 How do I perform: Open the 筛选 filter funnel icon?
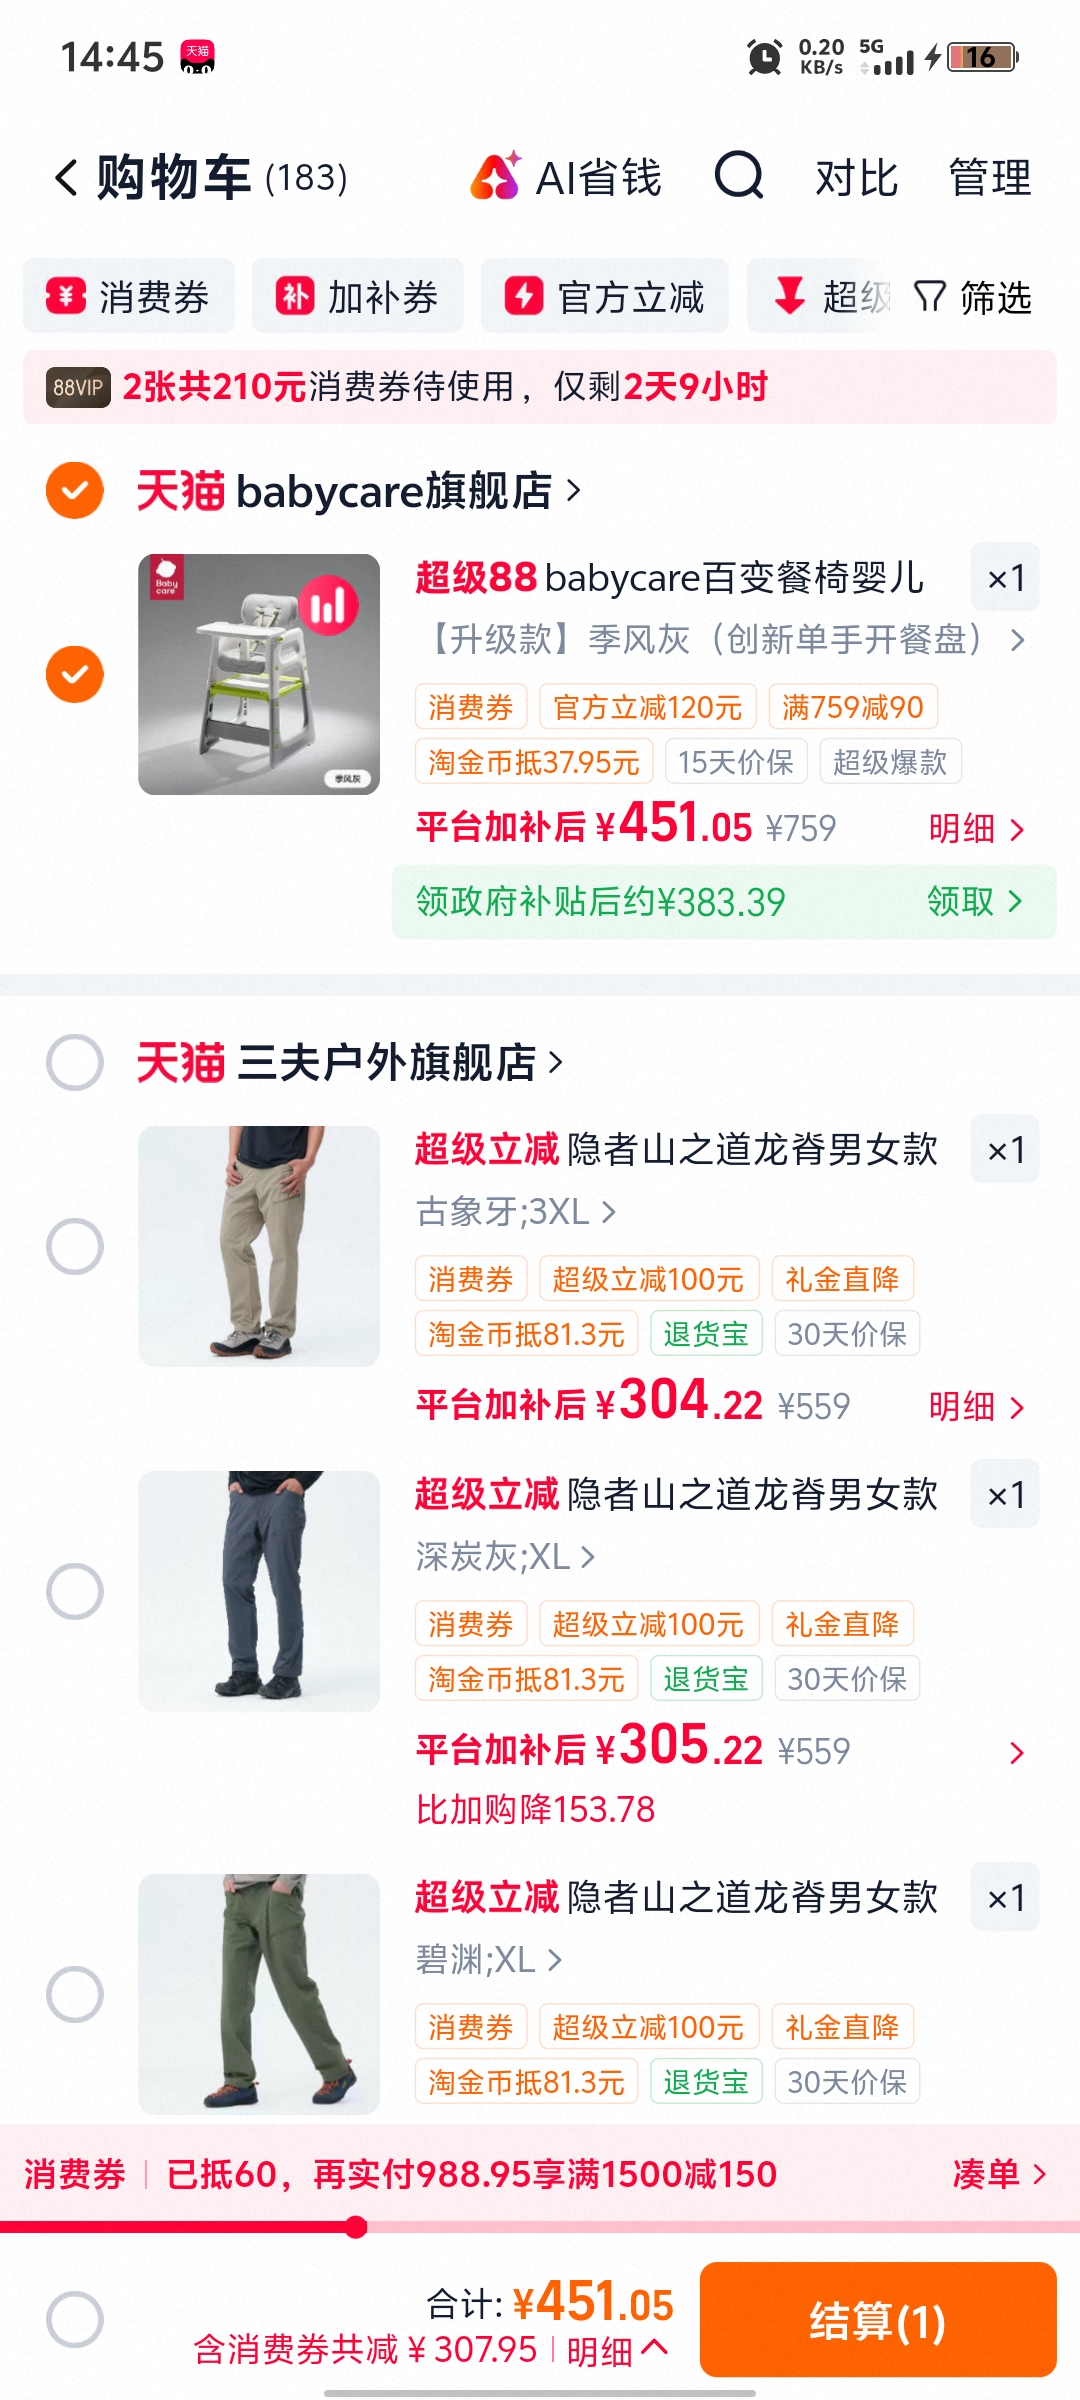(930, 297)
